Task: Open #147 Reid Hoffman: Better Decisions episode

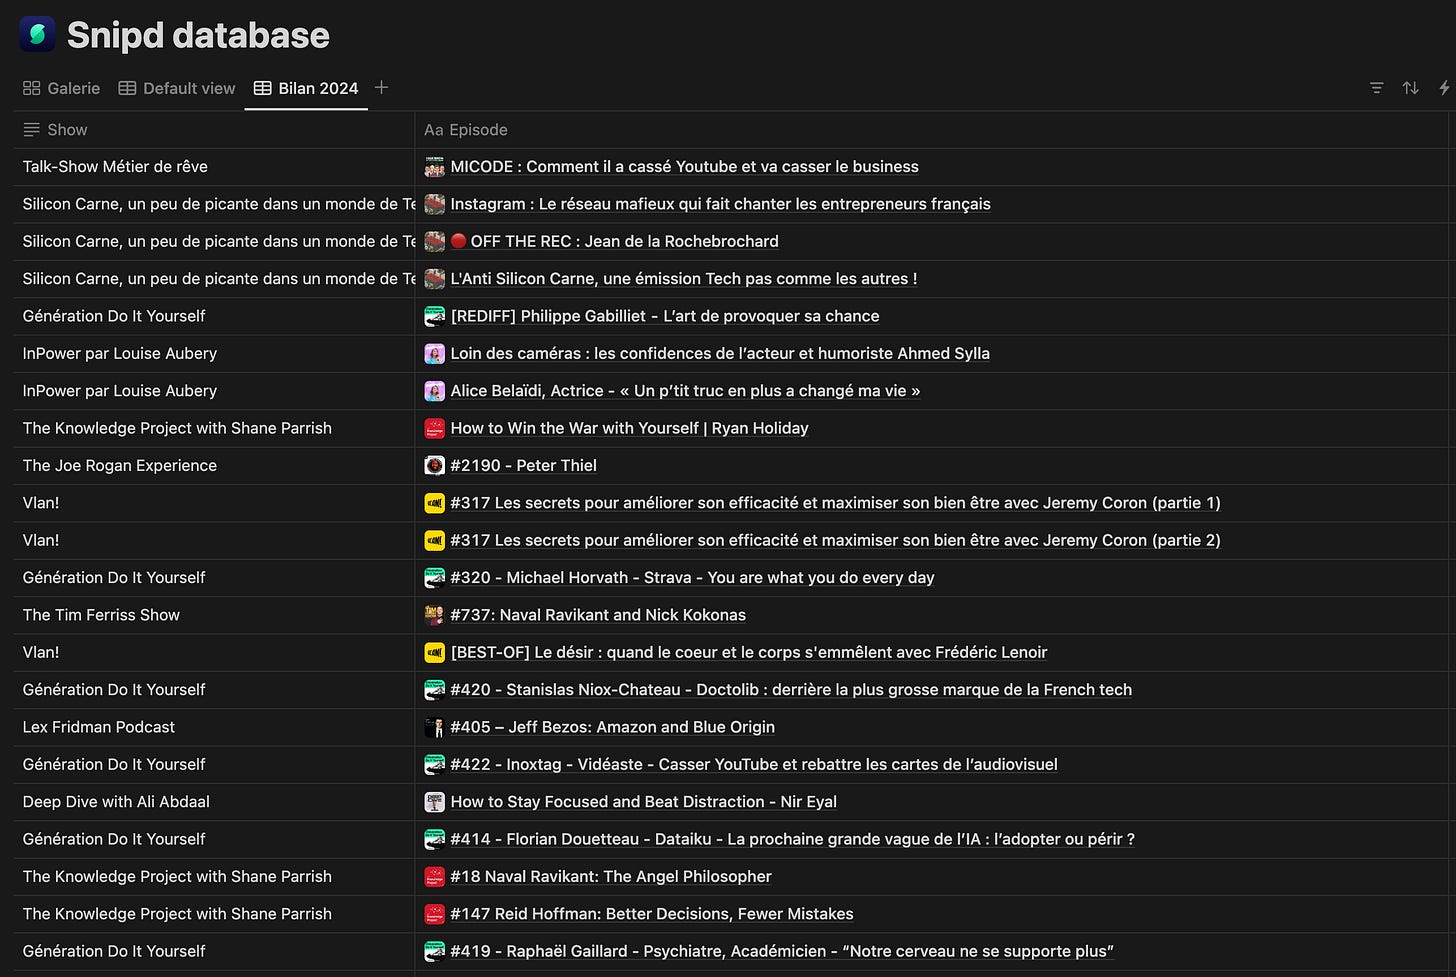Action: 652,914
